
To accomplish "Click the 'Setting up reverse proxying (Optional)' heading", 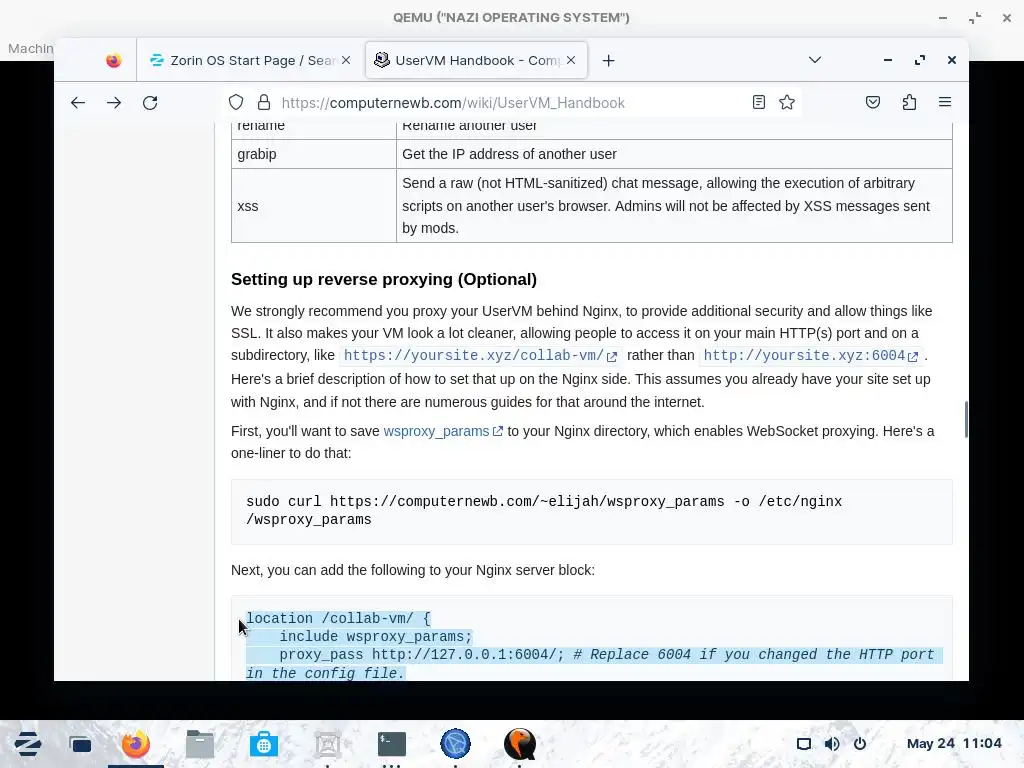I will [383, 280].
